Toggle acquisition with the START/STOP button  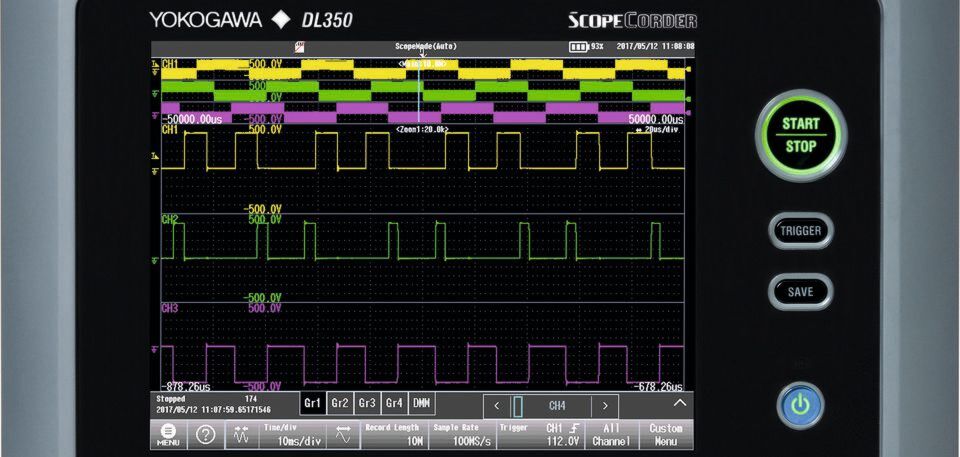801,135
